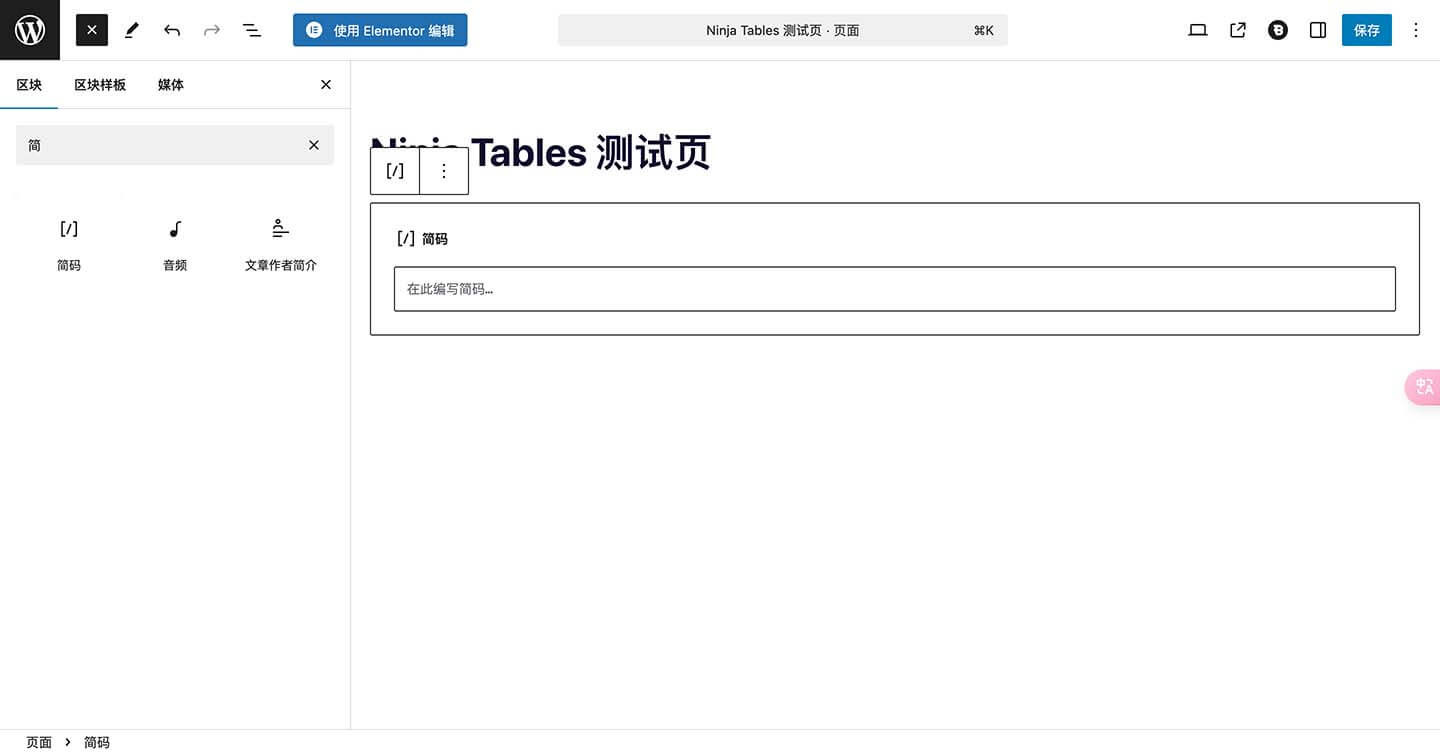Redo the last undone change
Image resolution: width=1440 pixels, height=754 pixels.
(212, 30)
